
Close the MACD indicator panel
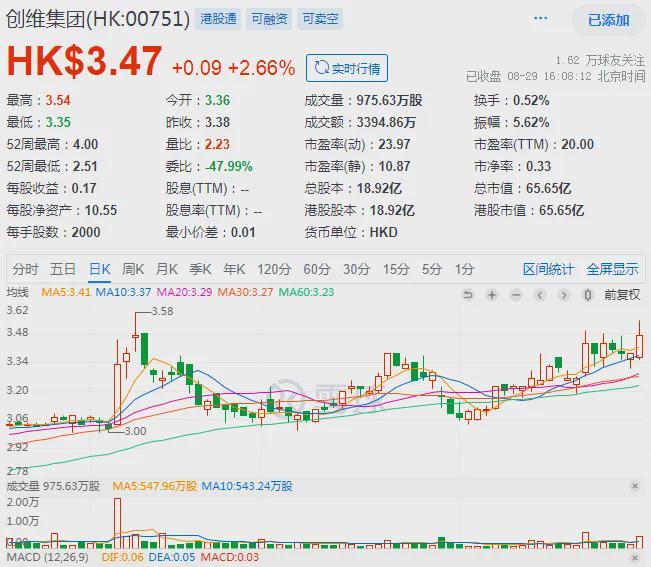click(x=635, y=556)
